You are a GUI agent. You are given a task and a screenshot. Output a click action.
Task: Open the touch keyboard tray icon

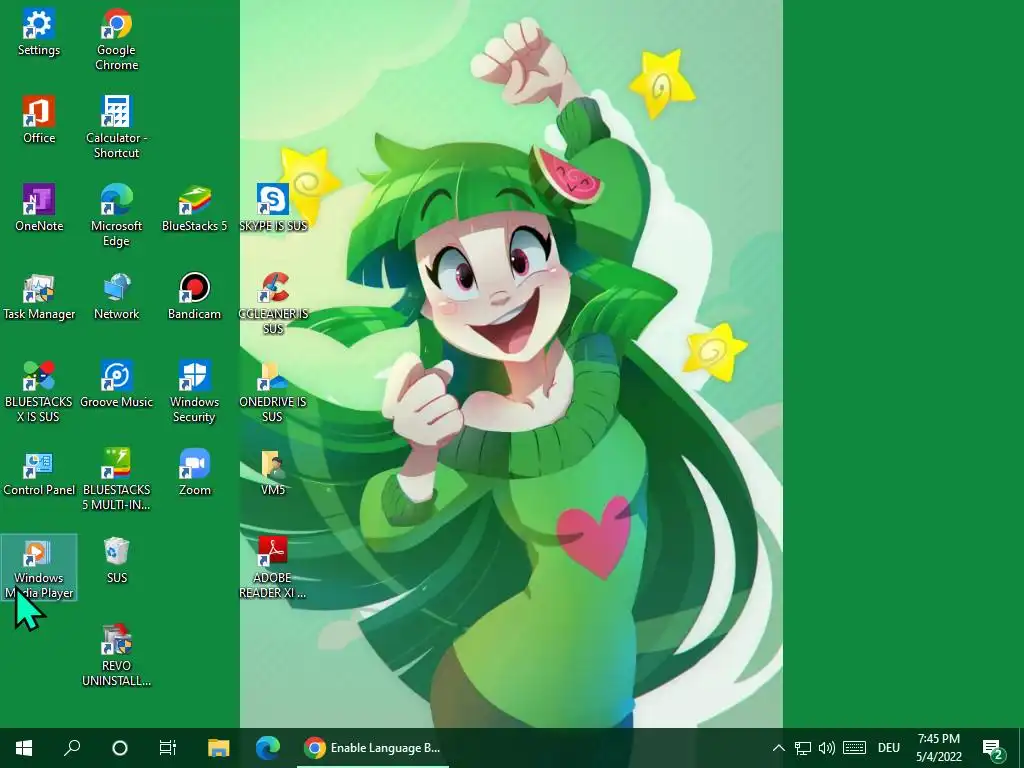click(x=854, y=748)
